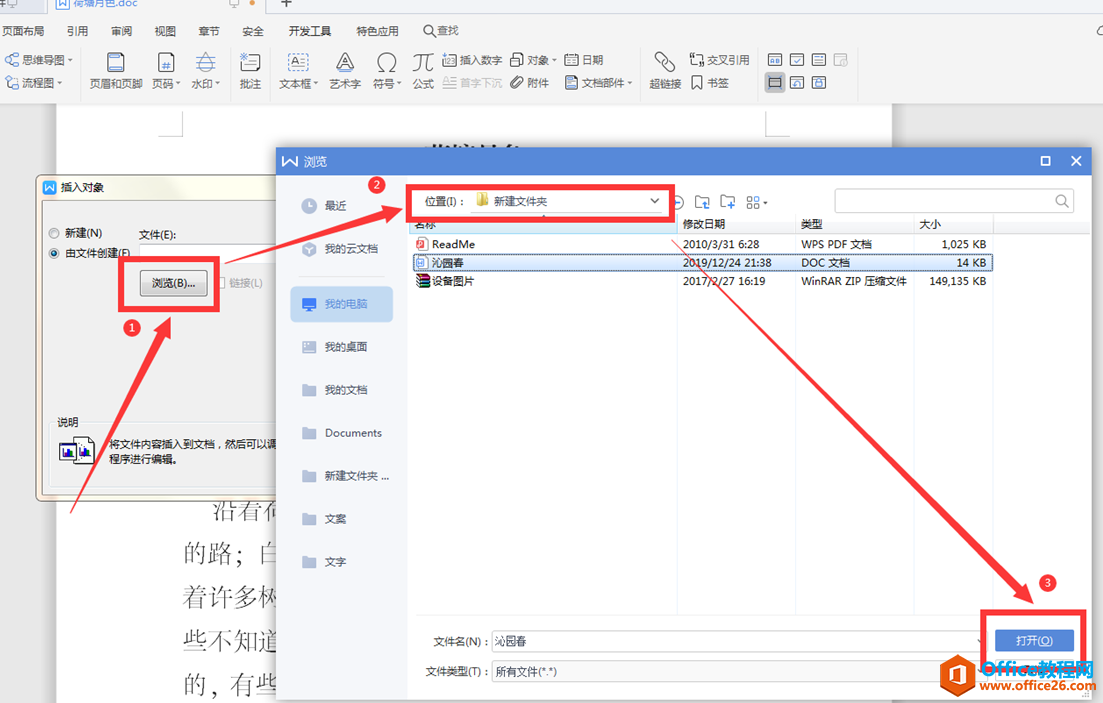This screenshot has width=1103, height=703.
Task: Go to 我的云文档 in sidebar
Action: pos(342,248)
